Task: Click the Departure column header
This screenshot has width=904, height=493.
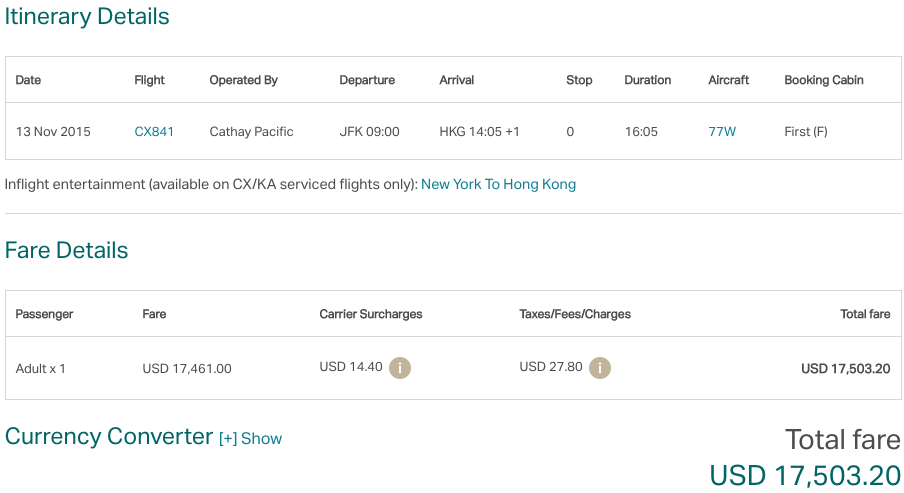Action: tap(367, 80)
